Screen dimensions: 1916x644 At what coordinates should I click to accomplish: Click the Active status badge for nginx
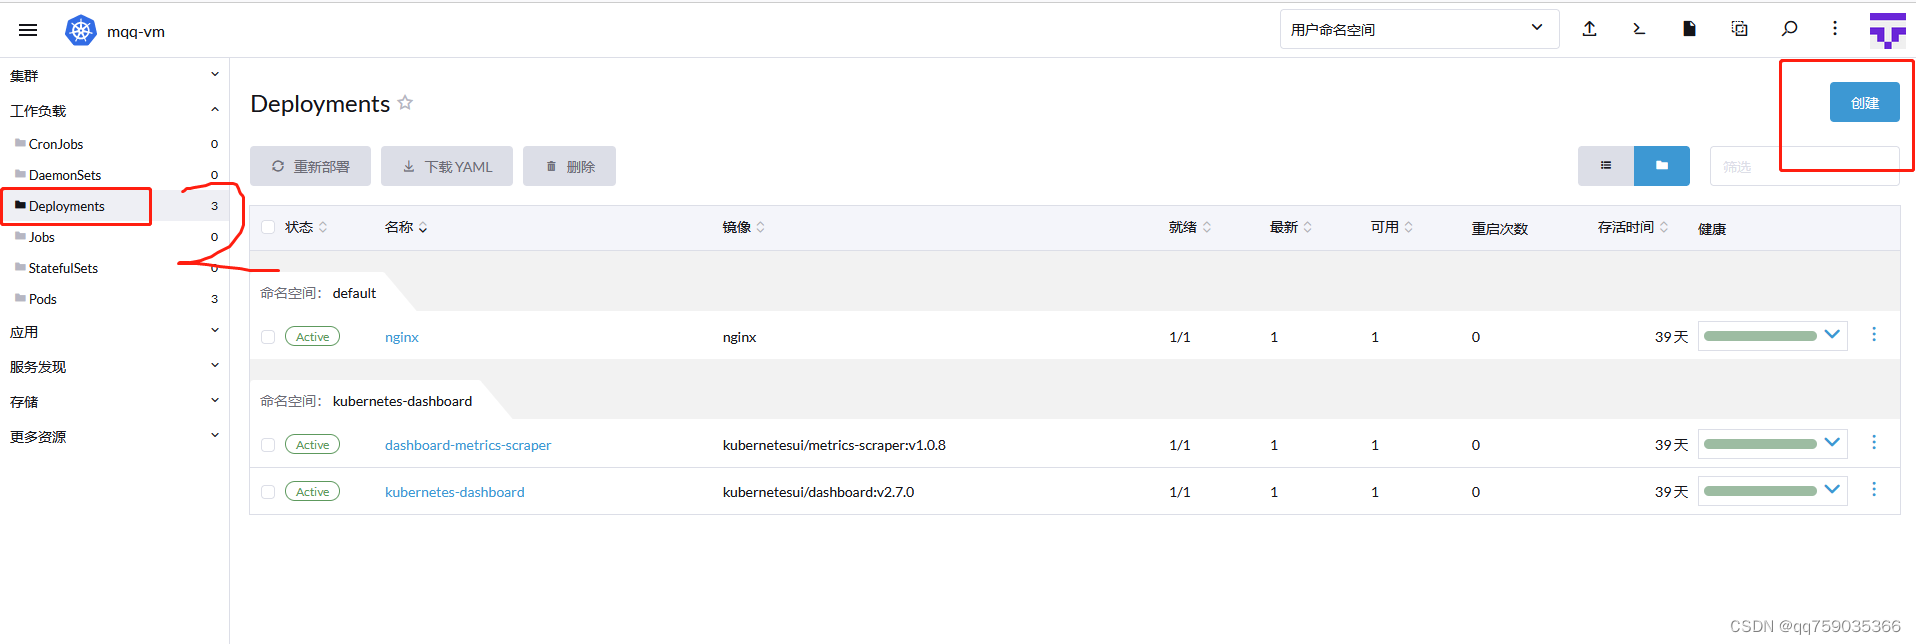tap(312, 337)
